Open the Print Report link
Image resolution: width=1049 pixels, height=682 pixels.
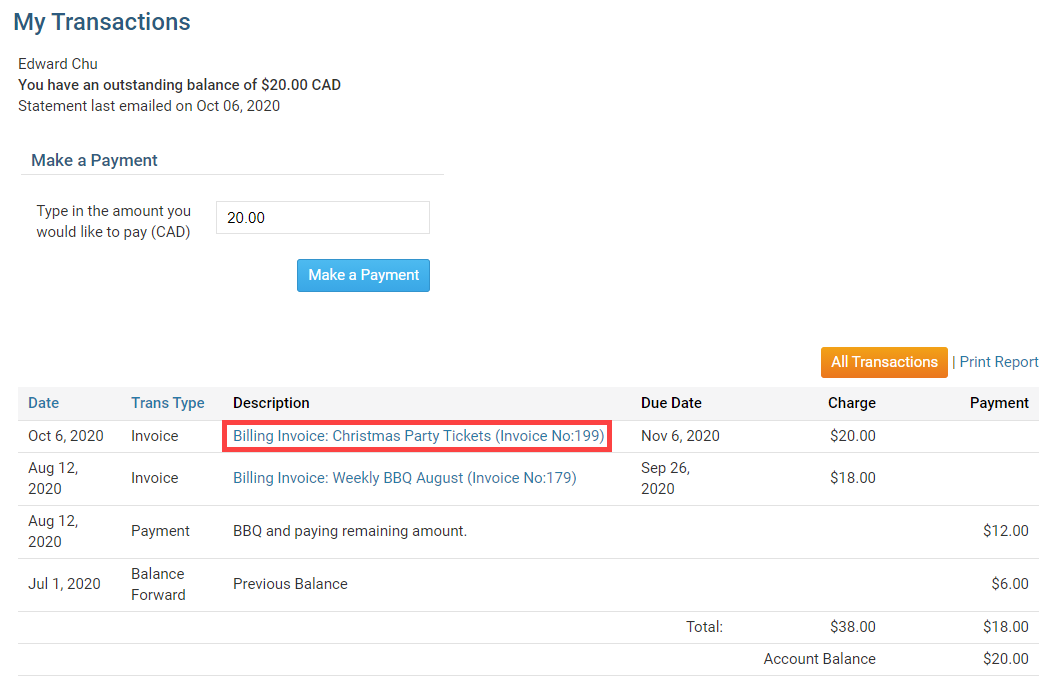[999, 362]
